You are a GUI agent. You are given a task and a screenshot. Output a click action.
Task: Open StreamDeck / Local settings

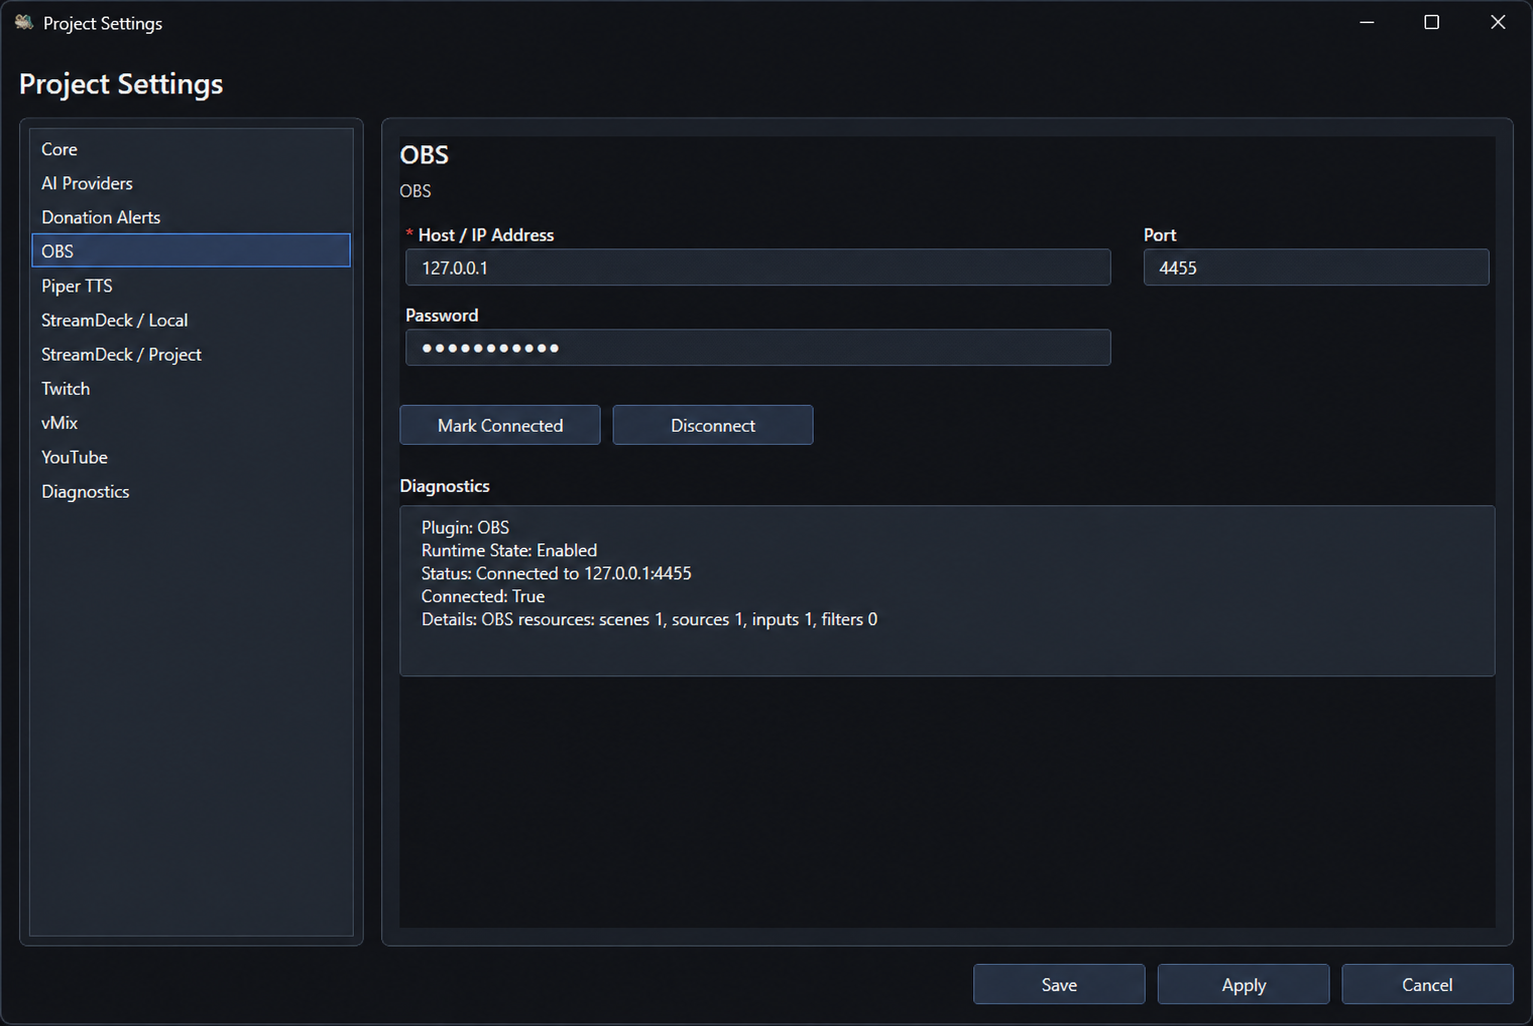tap(191, 320)
